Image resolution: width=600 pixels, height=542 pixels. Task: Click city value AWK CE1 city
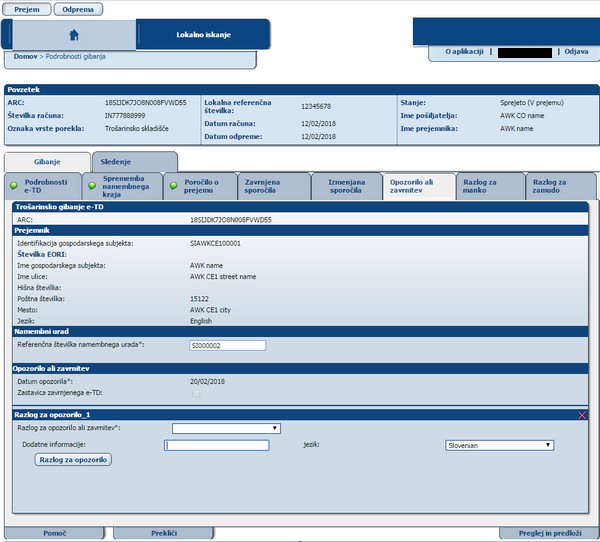point(210,310)
